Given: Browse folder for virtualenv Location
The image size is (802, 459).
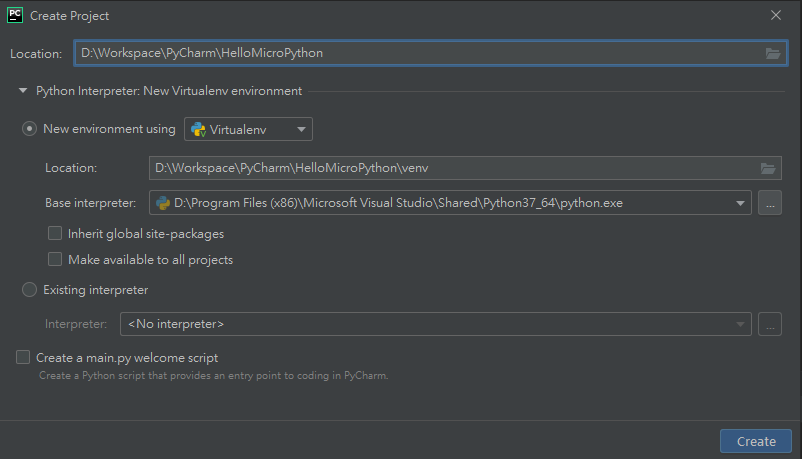Looking at the screenshot, I should coord(767,168).
